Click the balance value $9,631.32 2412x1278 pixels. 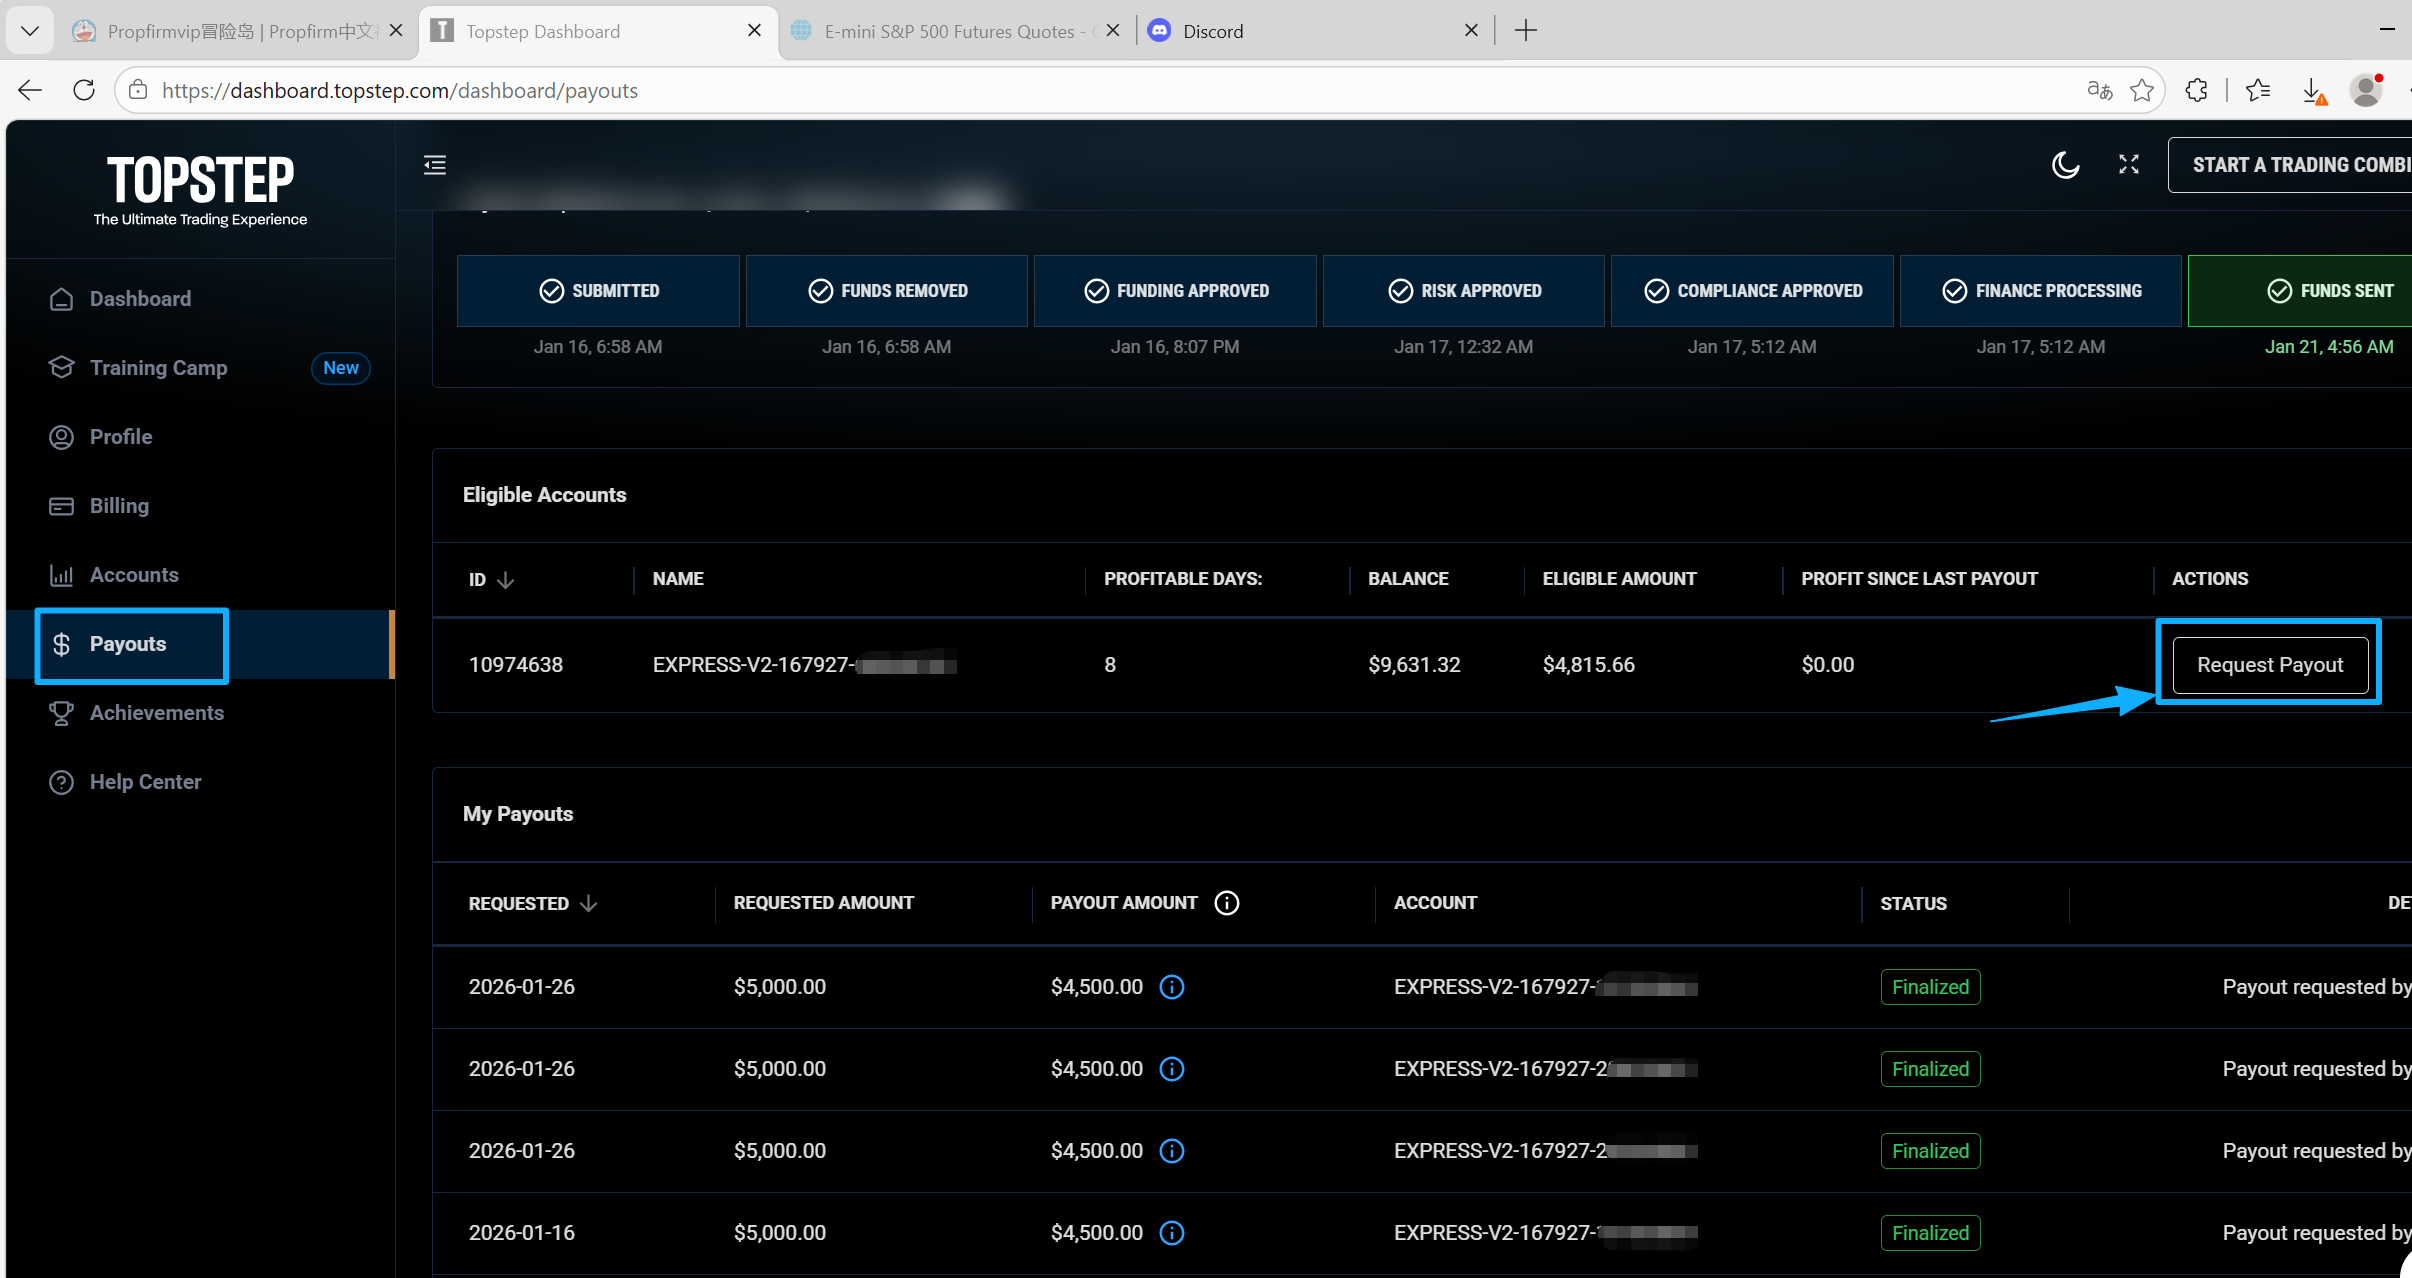point(1414,665)
